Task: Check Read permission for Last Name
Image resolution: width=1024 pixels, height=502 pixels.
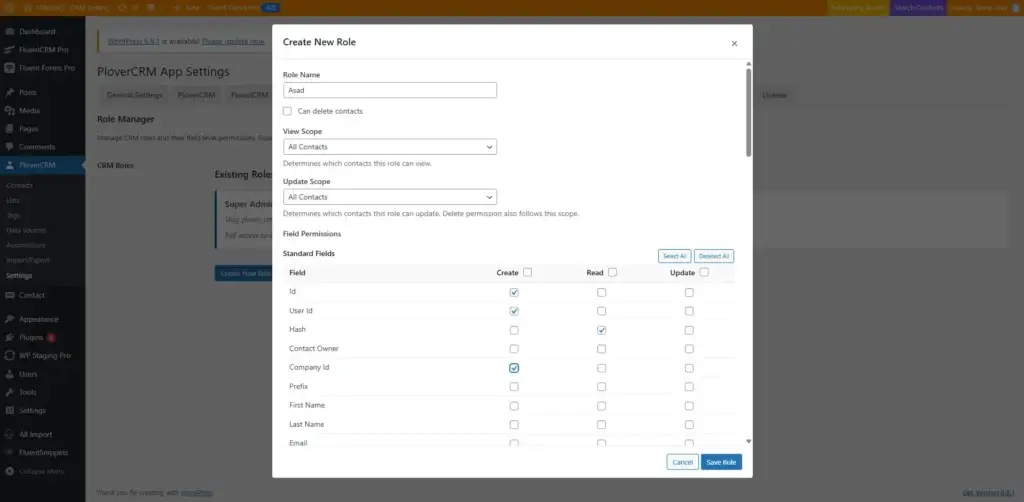Action: pyautogui.click(x=601, y=425)
